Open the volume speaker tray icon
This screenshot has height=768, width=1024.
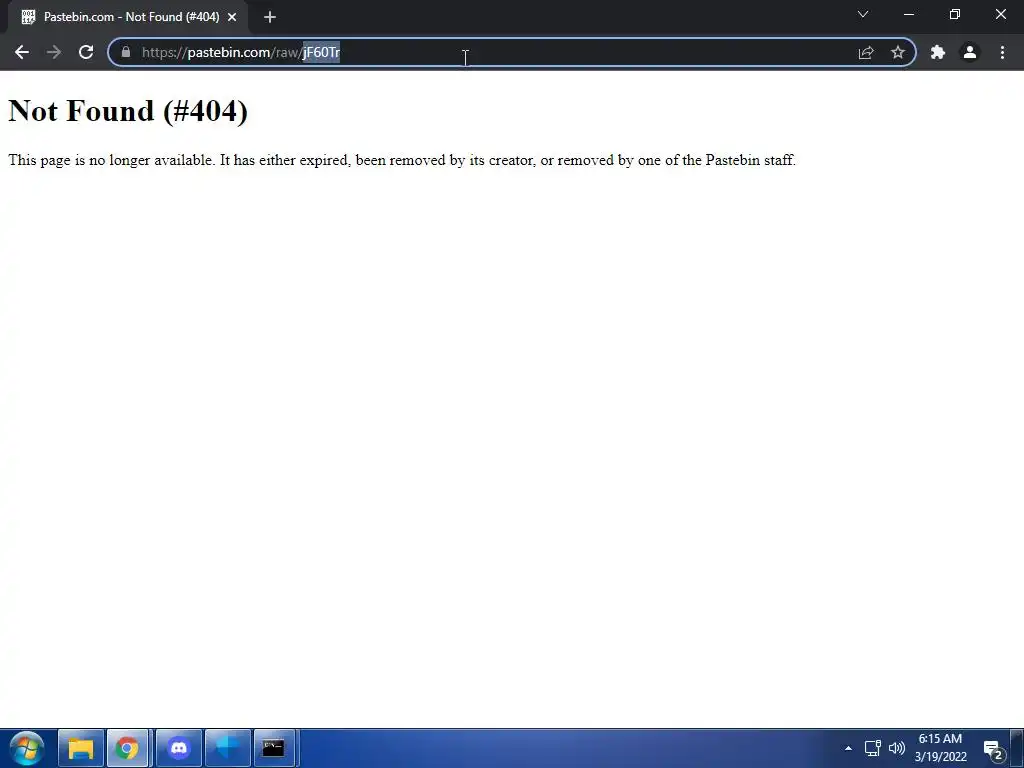click(x=897, y=748)
